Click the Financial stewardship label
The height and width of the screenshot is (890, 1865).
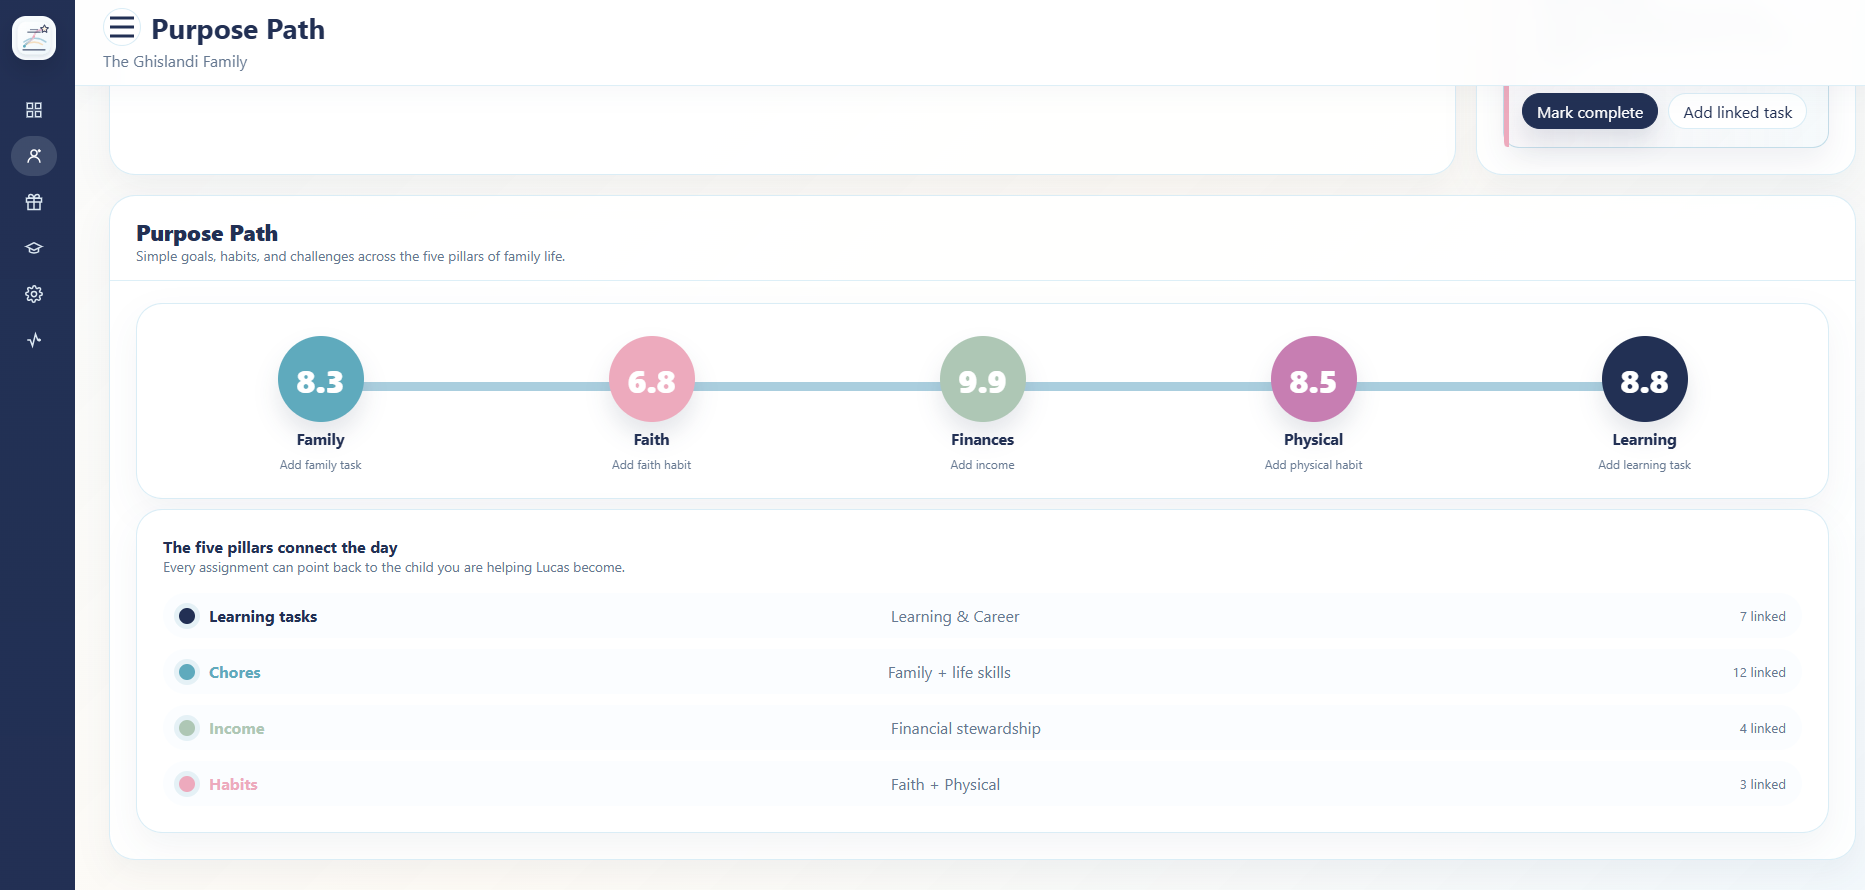coord(966,729)
